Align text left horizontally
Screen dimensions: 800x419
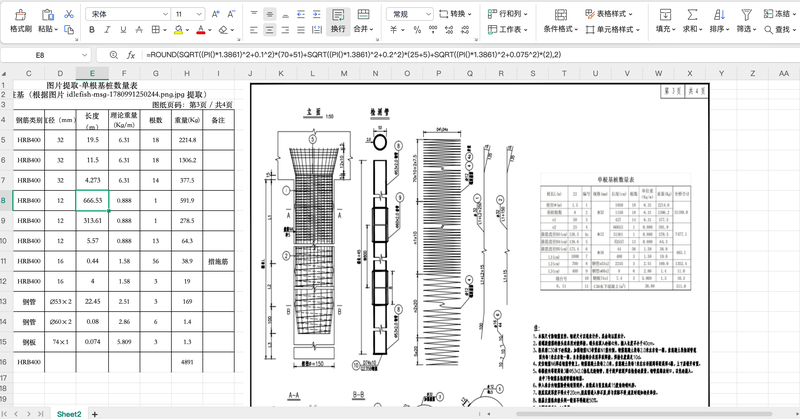[254, 30]
